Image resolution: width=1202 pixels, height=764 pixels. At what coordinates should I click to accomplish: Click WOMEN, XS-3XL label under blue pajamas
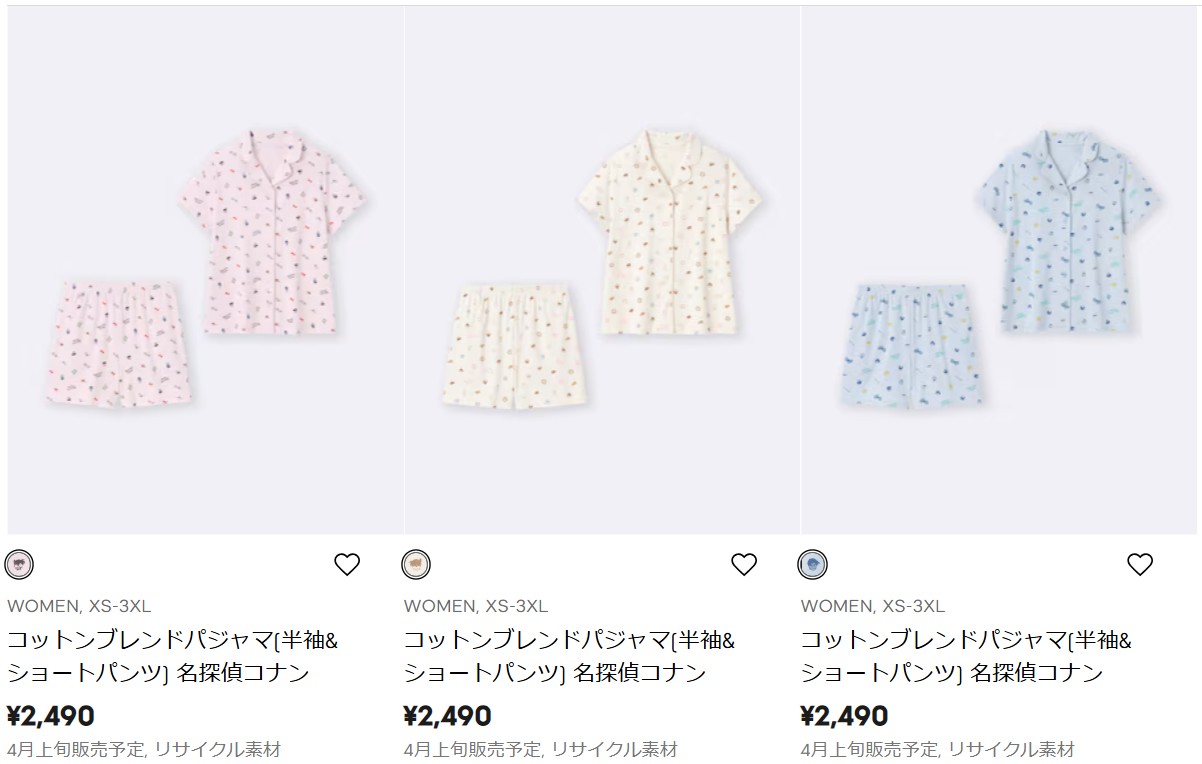(x=873, y=606)
